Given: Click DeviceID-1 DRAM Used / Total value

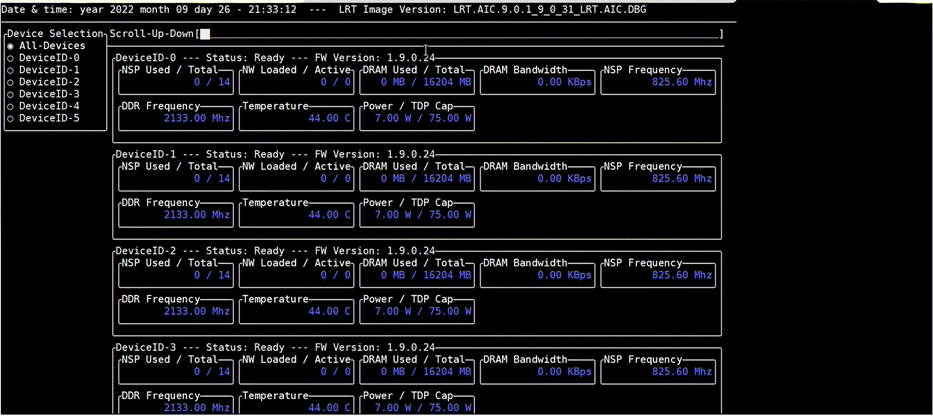Looking at the screenshot, I should (426, 179).
